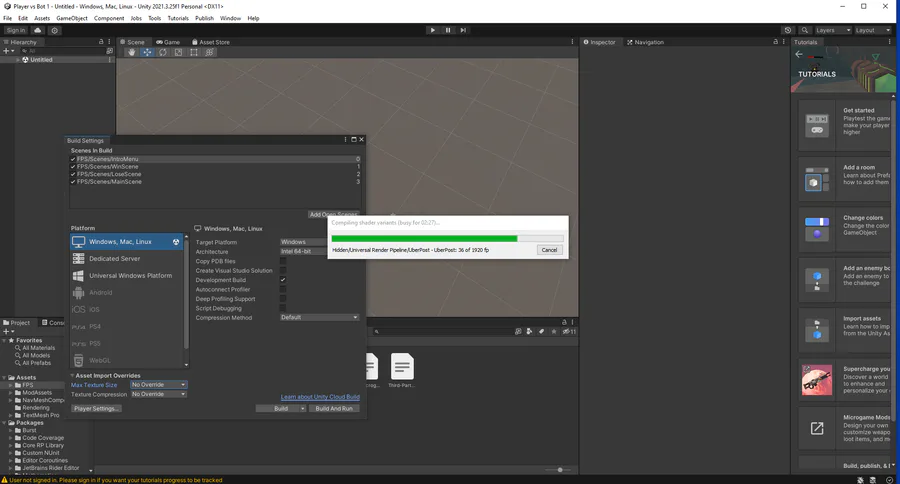900x484 pixels.
Task: Open the Texture Compression dropdown
Action: coord(158,394)
